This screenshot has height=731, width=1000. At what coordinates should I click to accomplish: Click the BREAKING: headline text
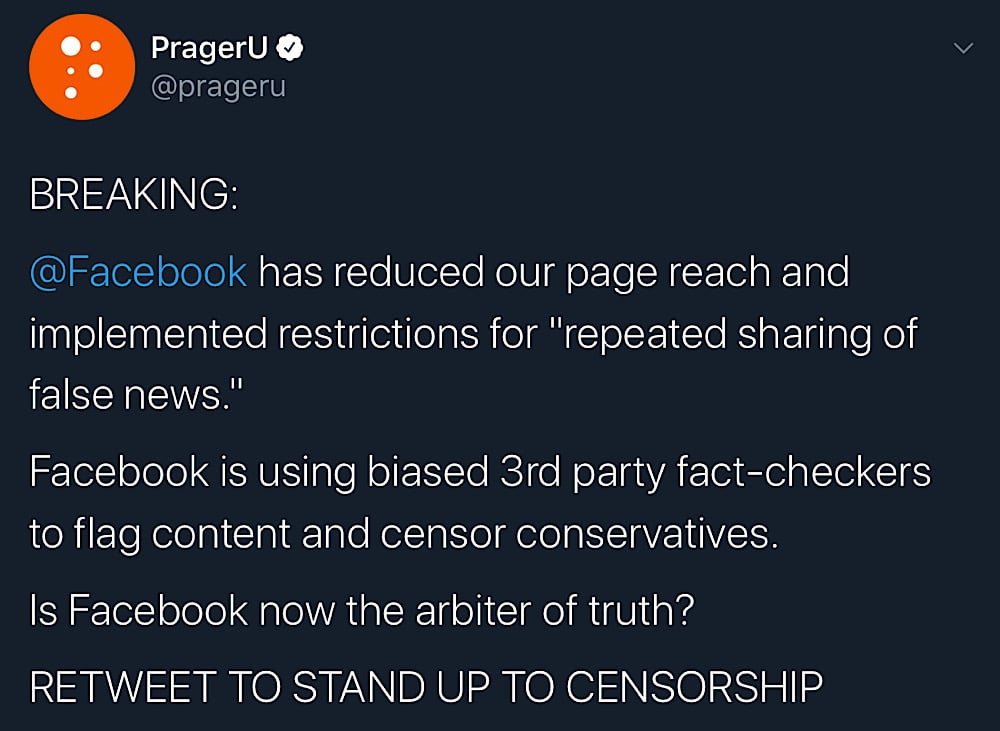tap(134, 194)
